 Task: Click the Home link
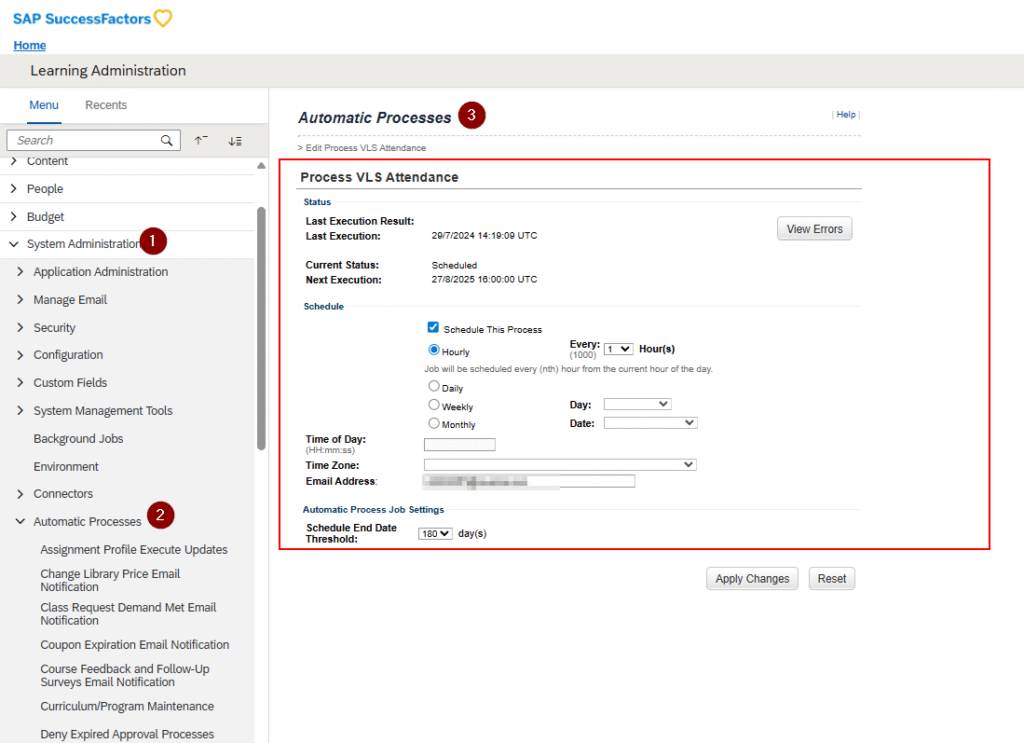tap(30, 45)
